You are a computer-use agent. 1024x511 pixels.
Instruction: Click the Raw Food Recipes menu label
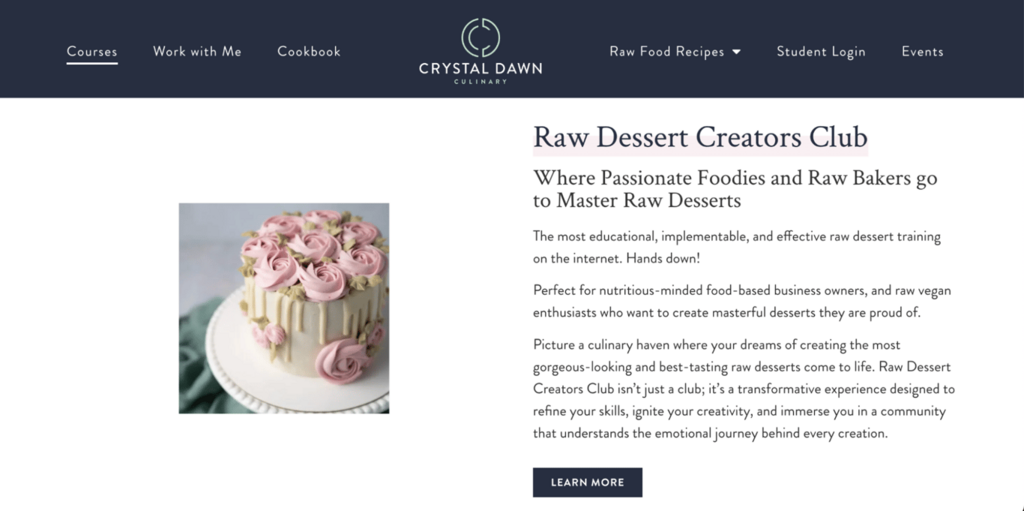tap(666, 51)
